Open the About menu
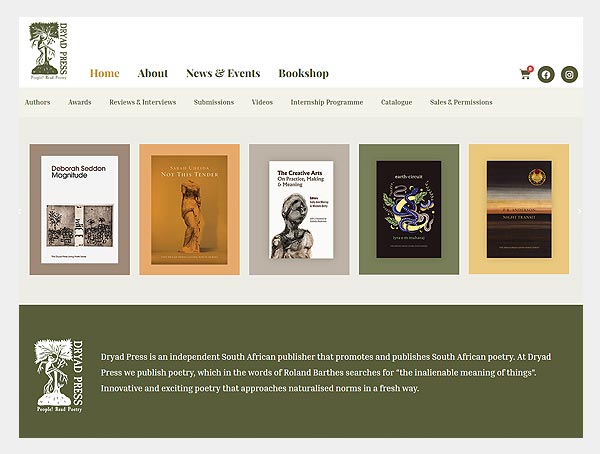The image size is (600, 454). (153, 73)
